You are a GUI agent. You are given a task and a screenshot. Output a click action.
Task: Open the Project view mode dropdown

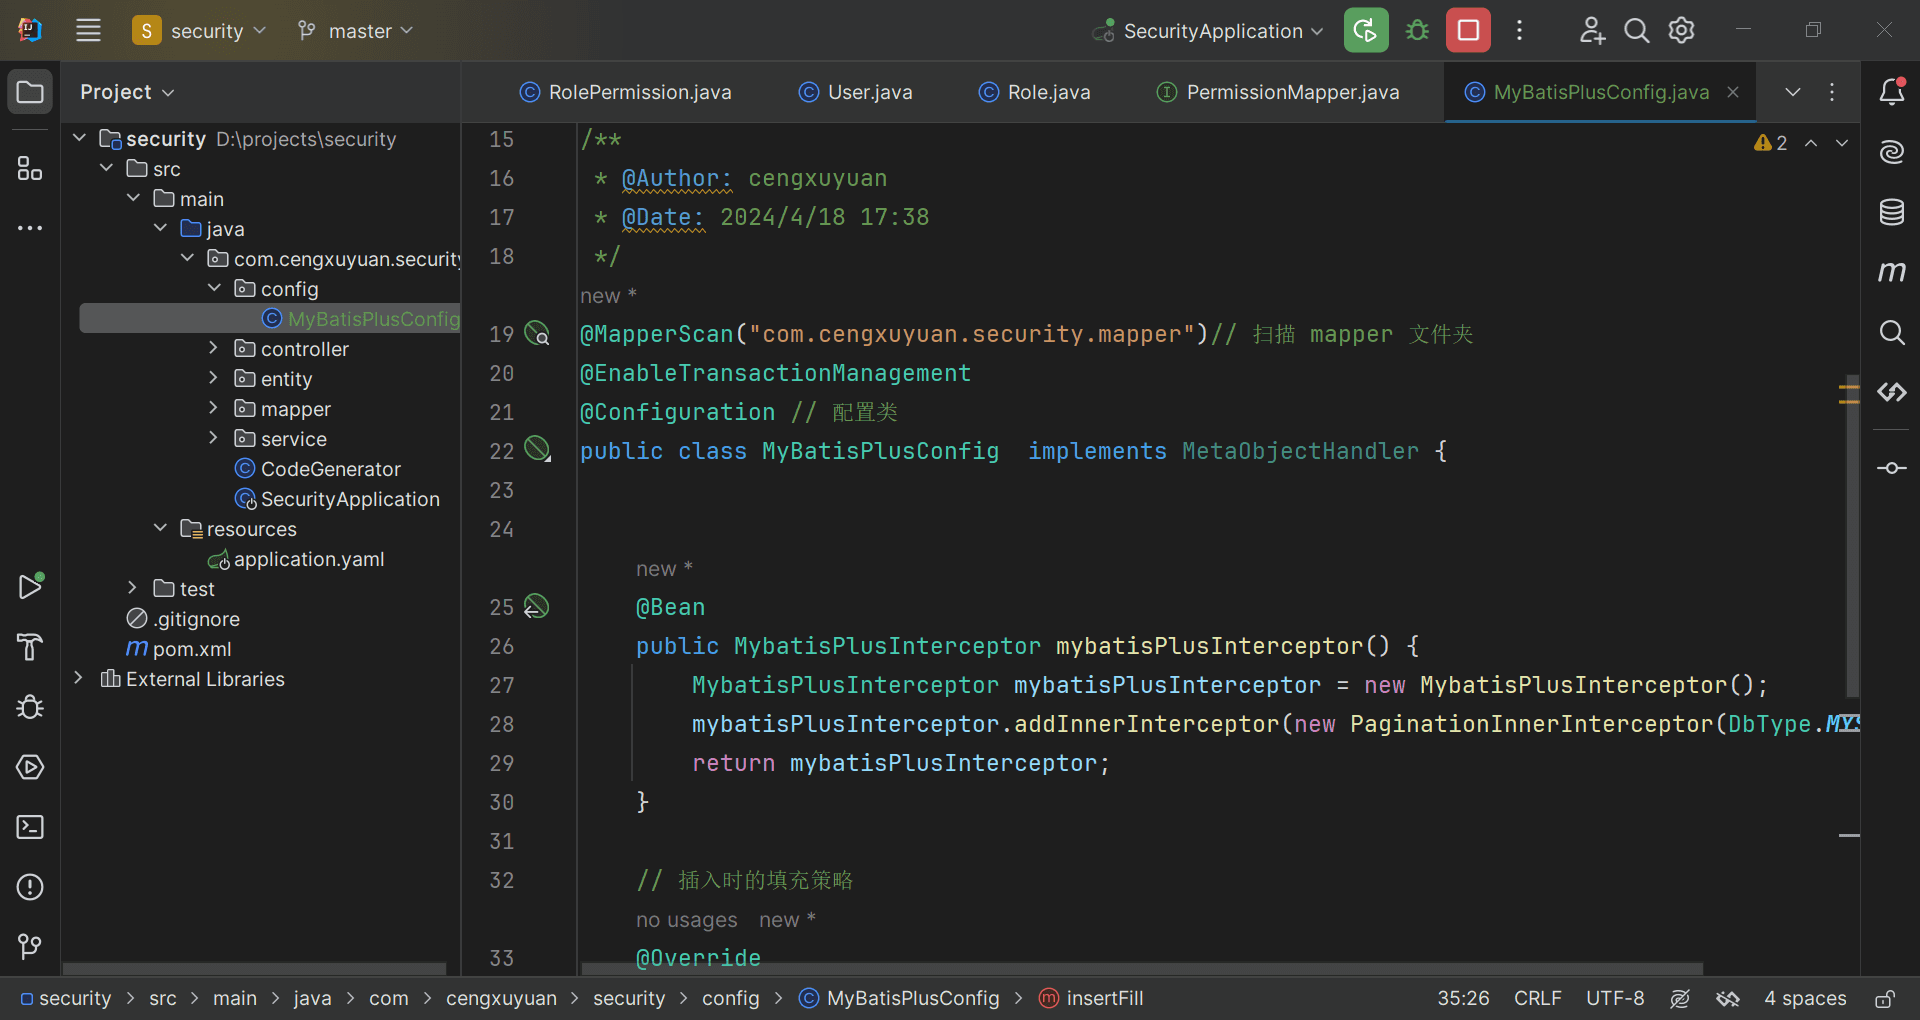coord(127,92)
